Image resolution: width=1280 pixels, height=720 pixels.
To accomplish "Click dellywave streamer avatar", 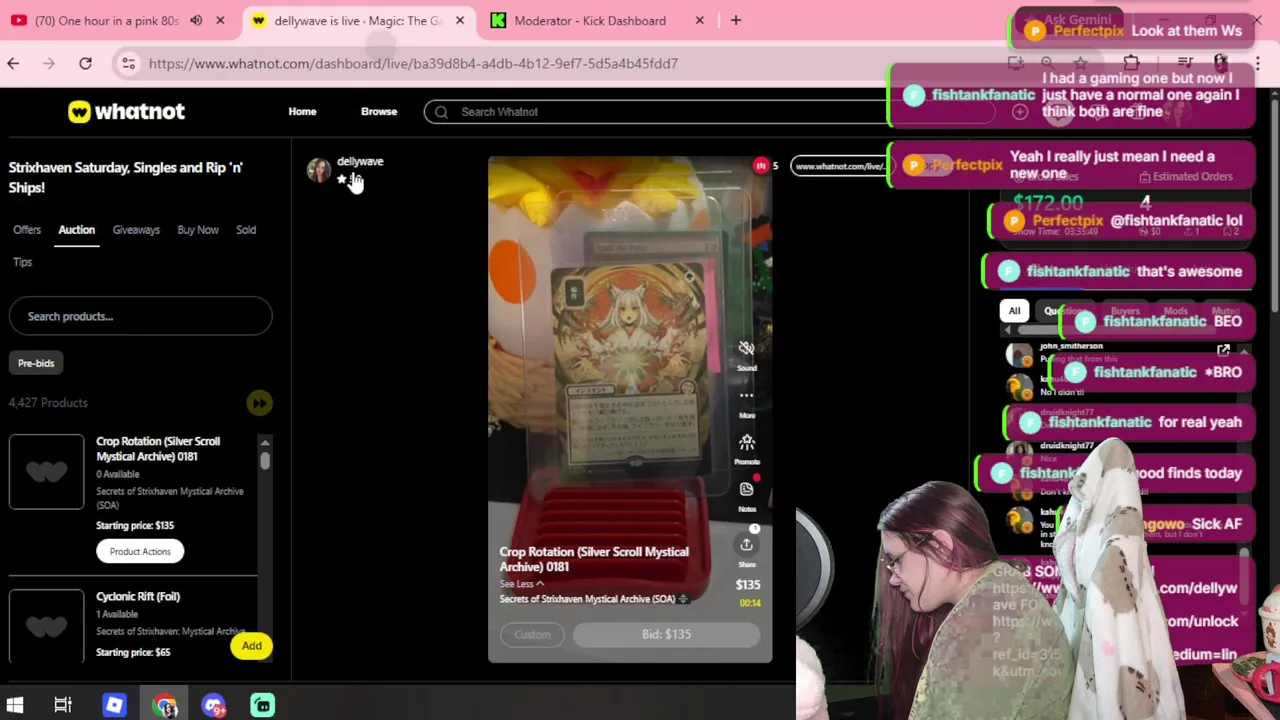I will pyautogui.click(x=319, y=171).
